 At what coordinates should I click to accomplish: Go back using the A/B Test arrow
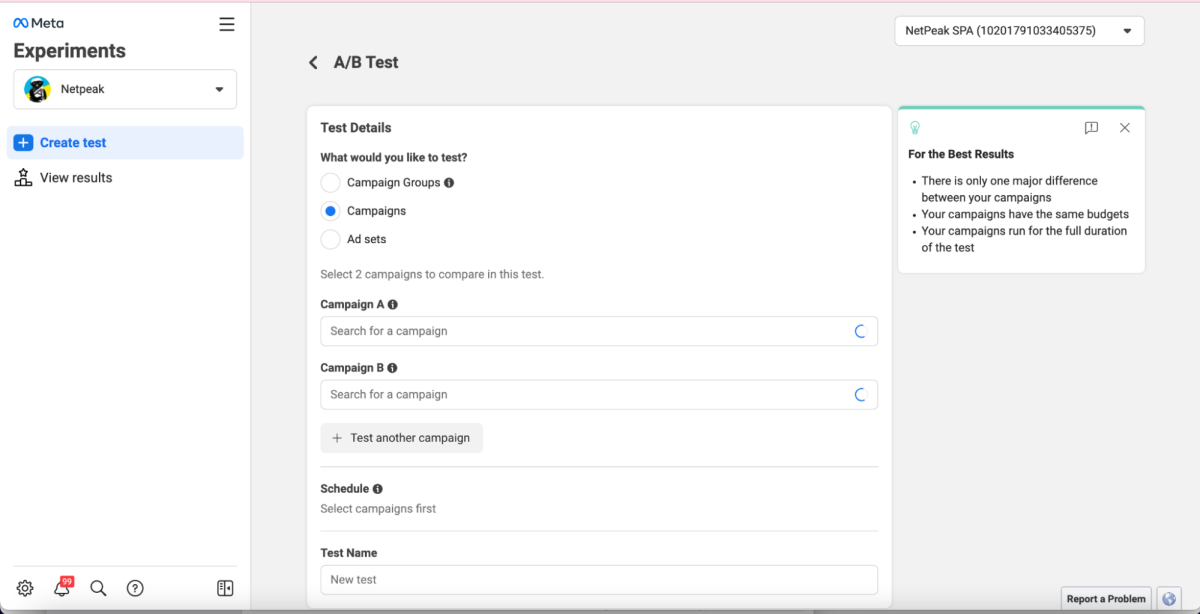point(313,62)
